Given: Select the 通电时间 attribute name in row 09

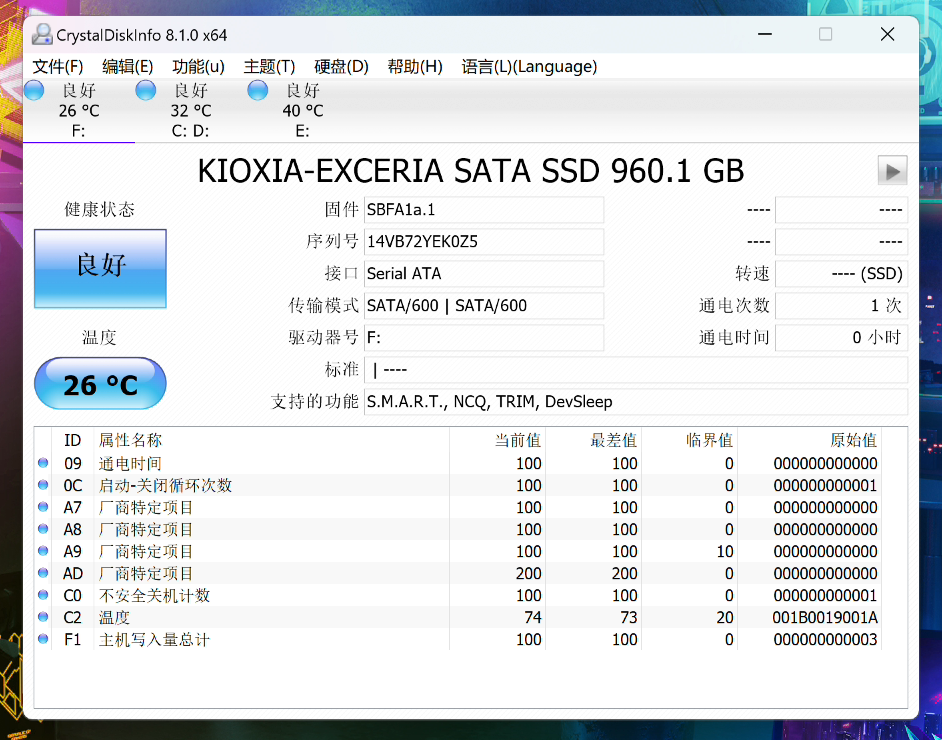Looking at the screenshot, I should [130, 463].
